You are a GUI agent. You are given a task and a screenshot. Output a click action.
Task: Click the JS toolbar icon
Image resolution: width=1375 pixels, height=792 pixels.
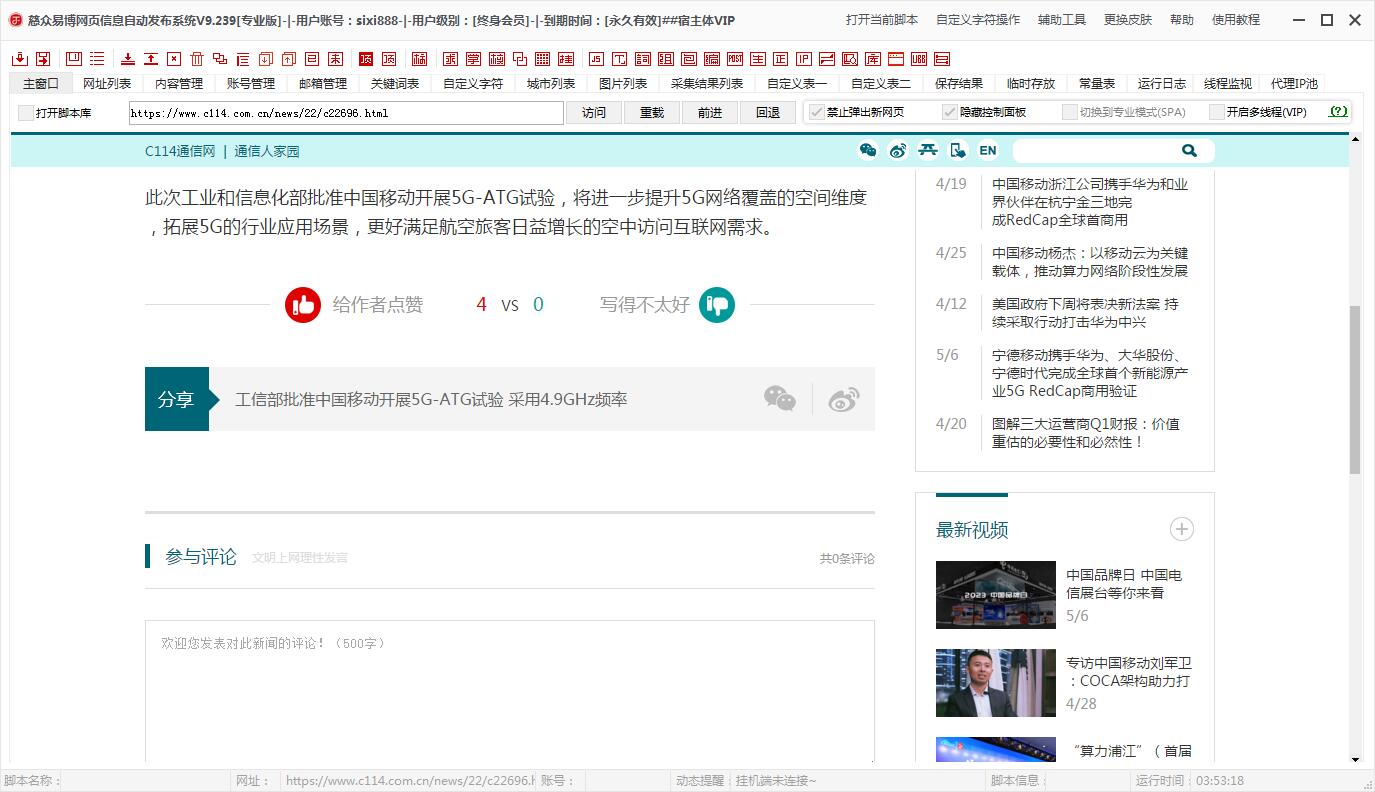[x=595, y=59]
